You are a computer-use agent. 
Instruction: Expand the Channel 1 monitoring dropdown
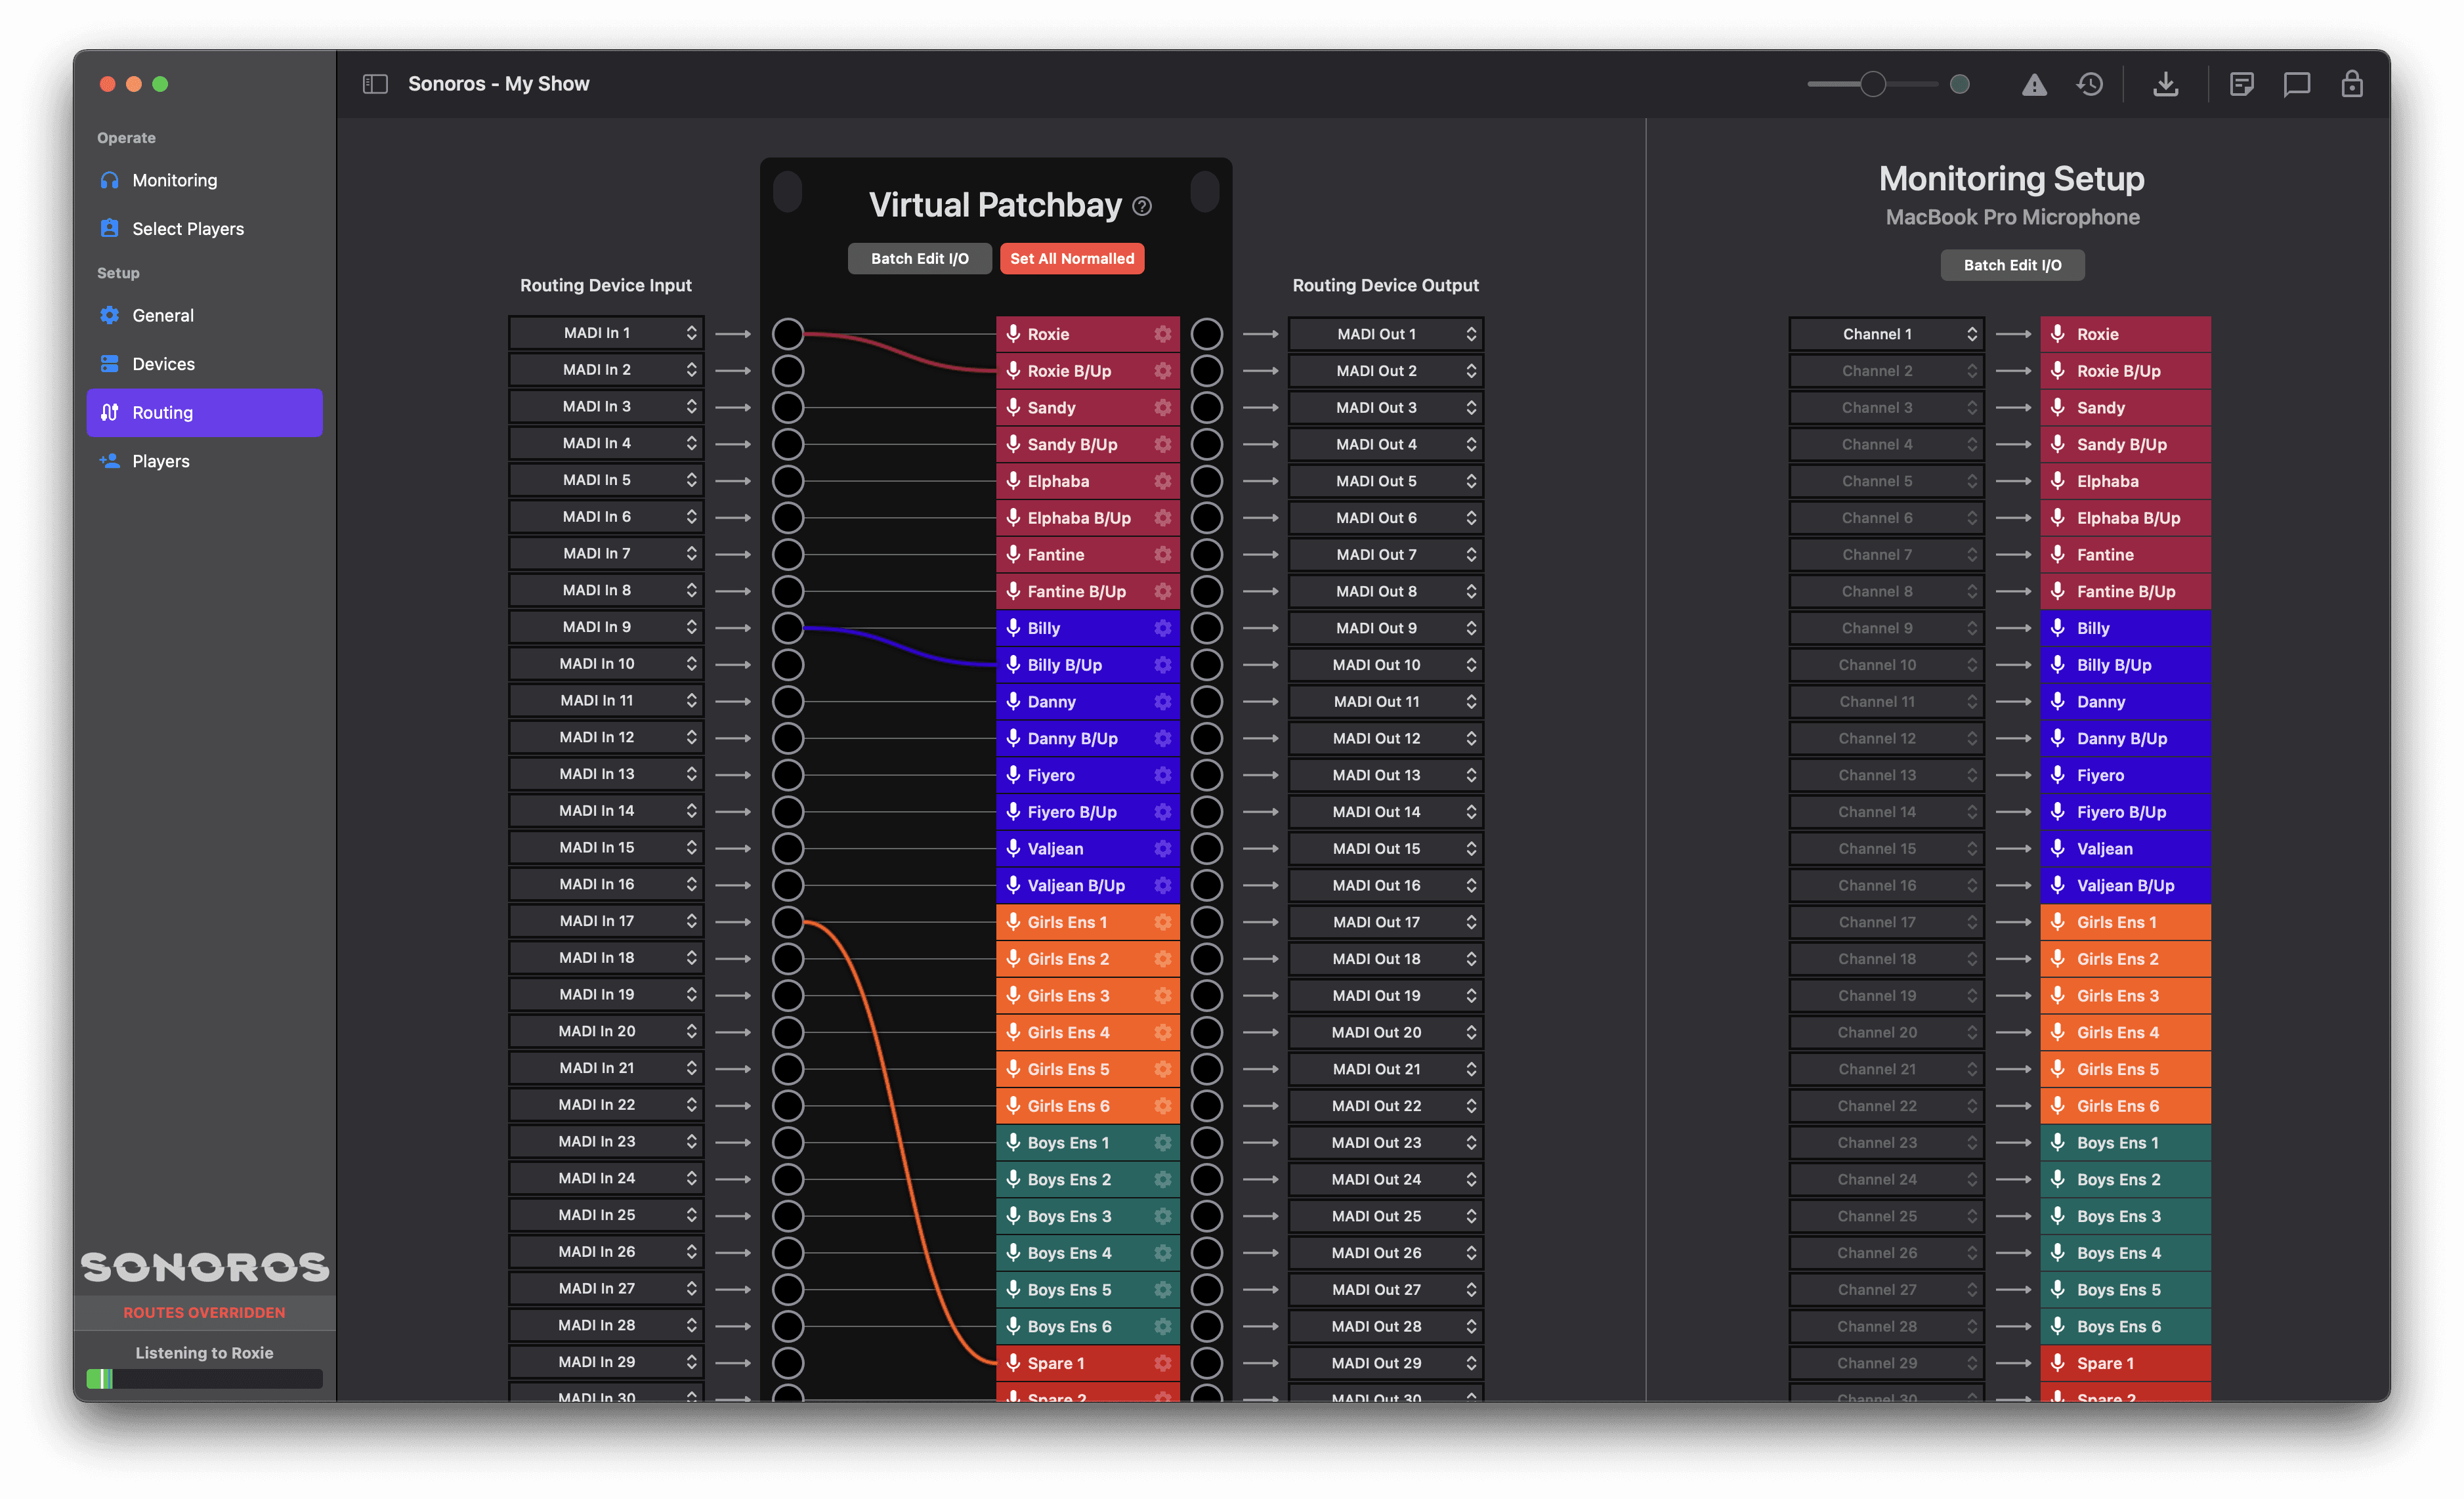[1886, 334]
